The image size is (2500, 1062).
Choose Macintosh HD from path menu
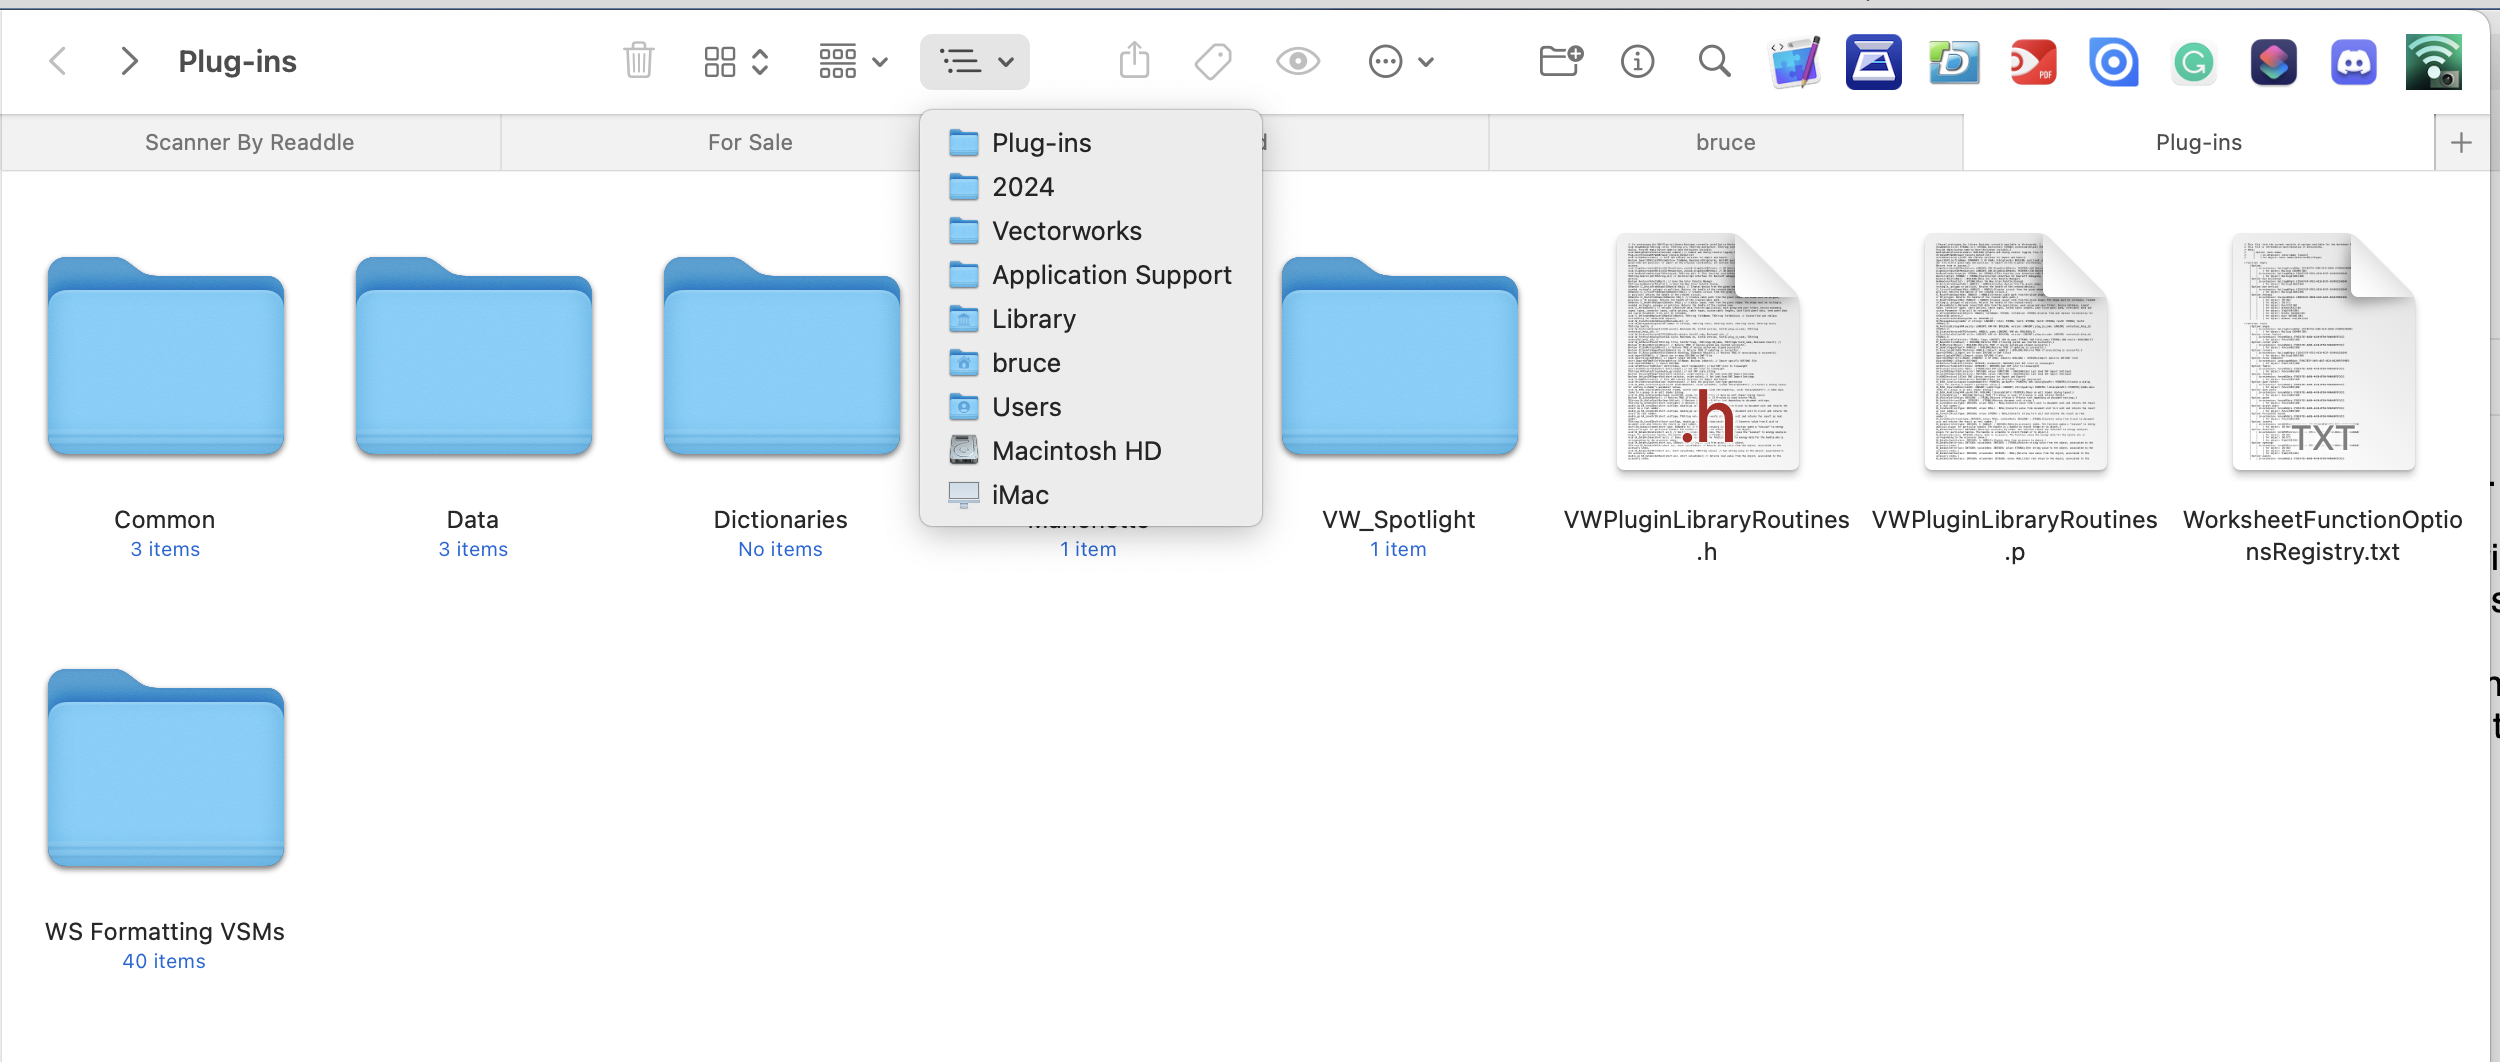[x=1076, y=451]
